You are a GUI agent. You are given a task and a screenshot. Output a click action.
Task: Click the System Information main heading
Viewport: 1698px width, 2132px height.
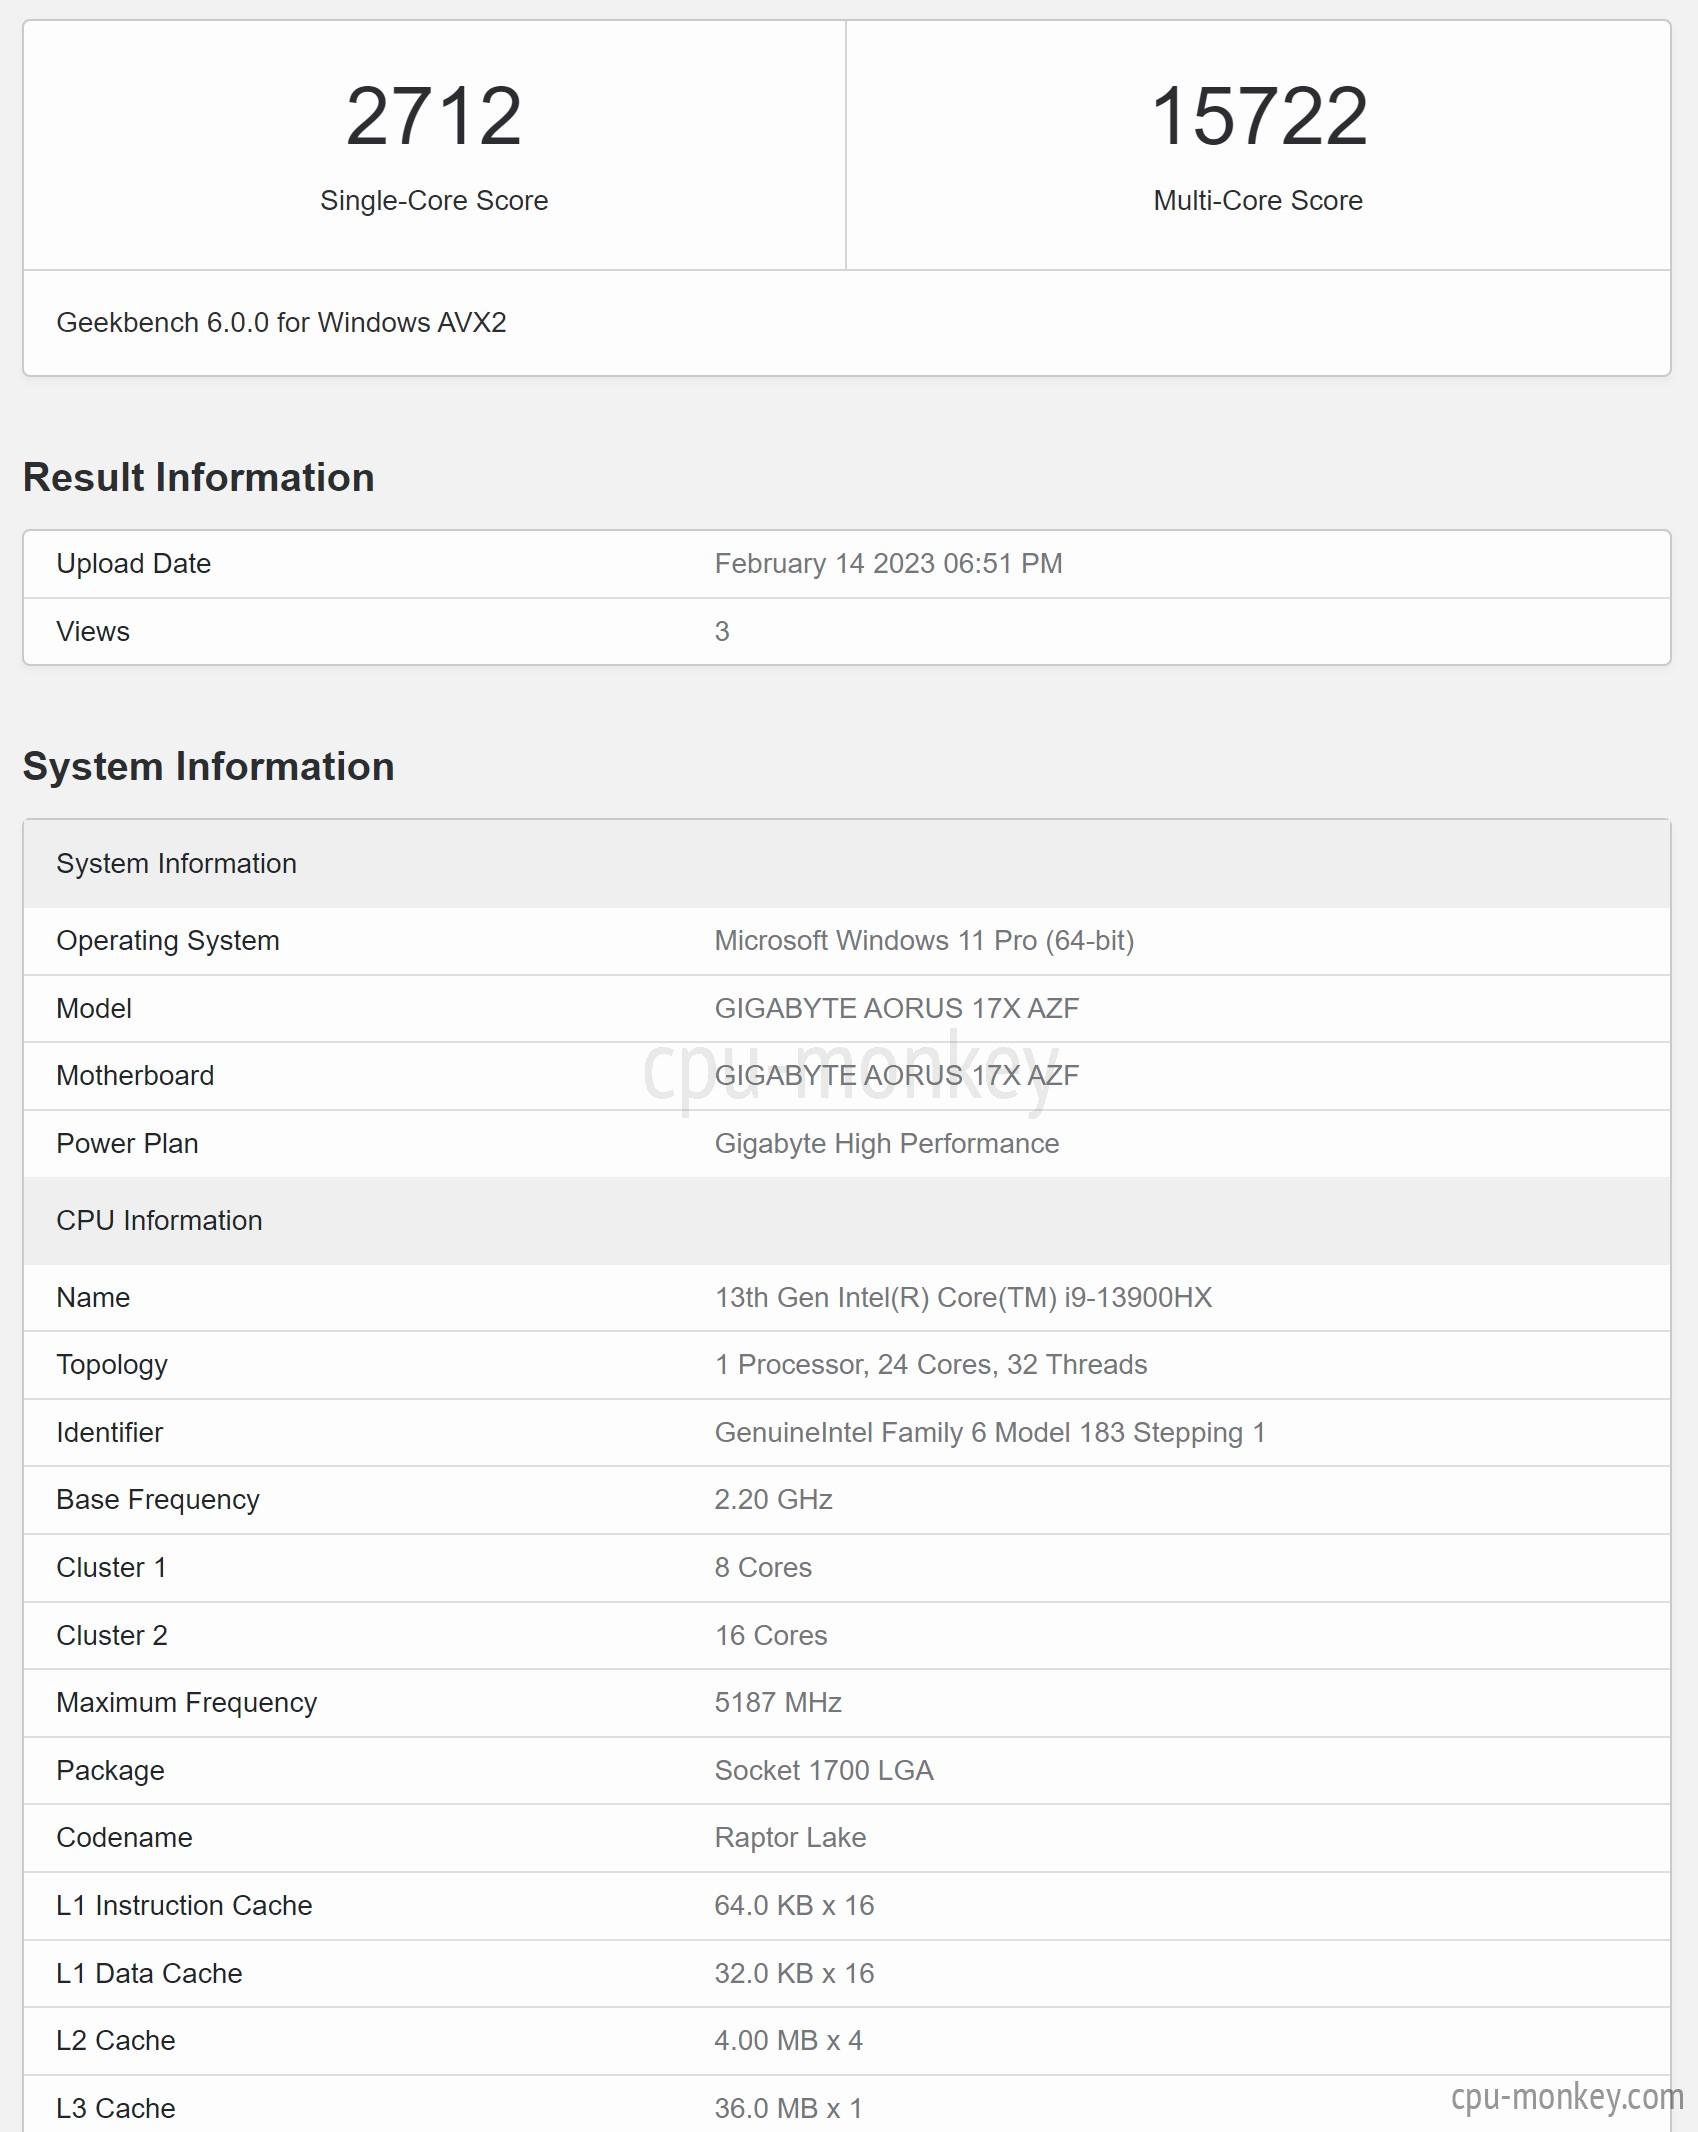point(208,767)
